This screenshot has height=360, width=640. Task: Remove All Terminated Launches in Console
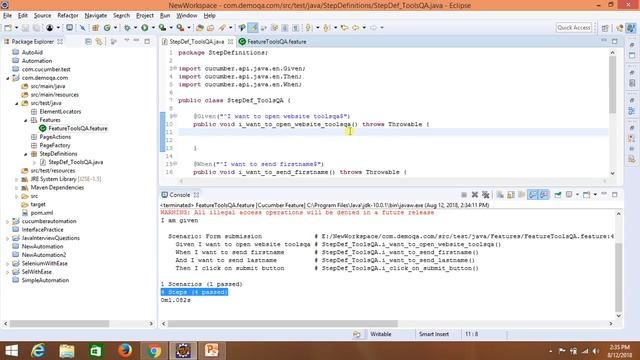click(x=486, y=195)
